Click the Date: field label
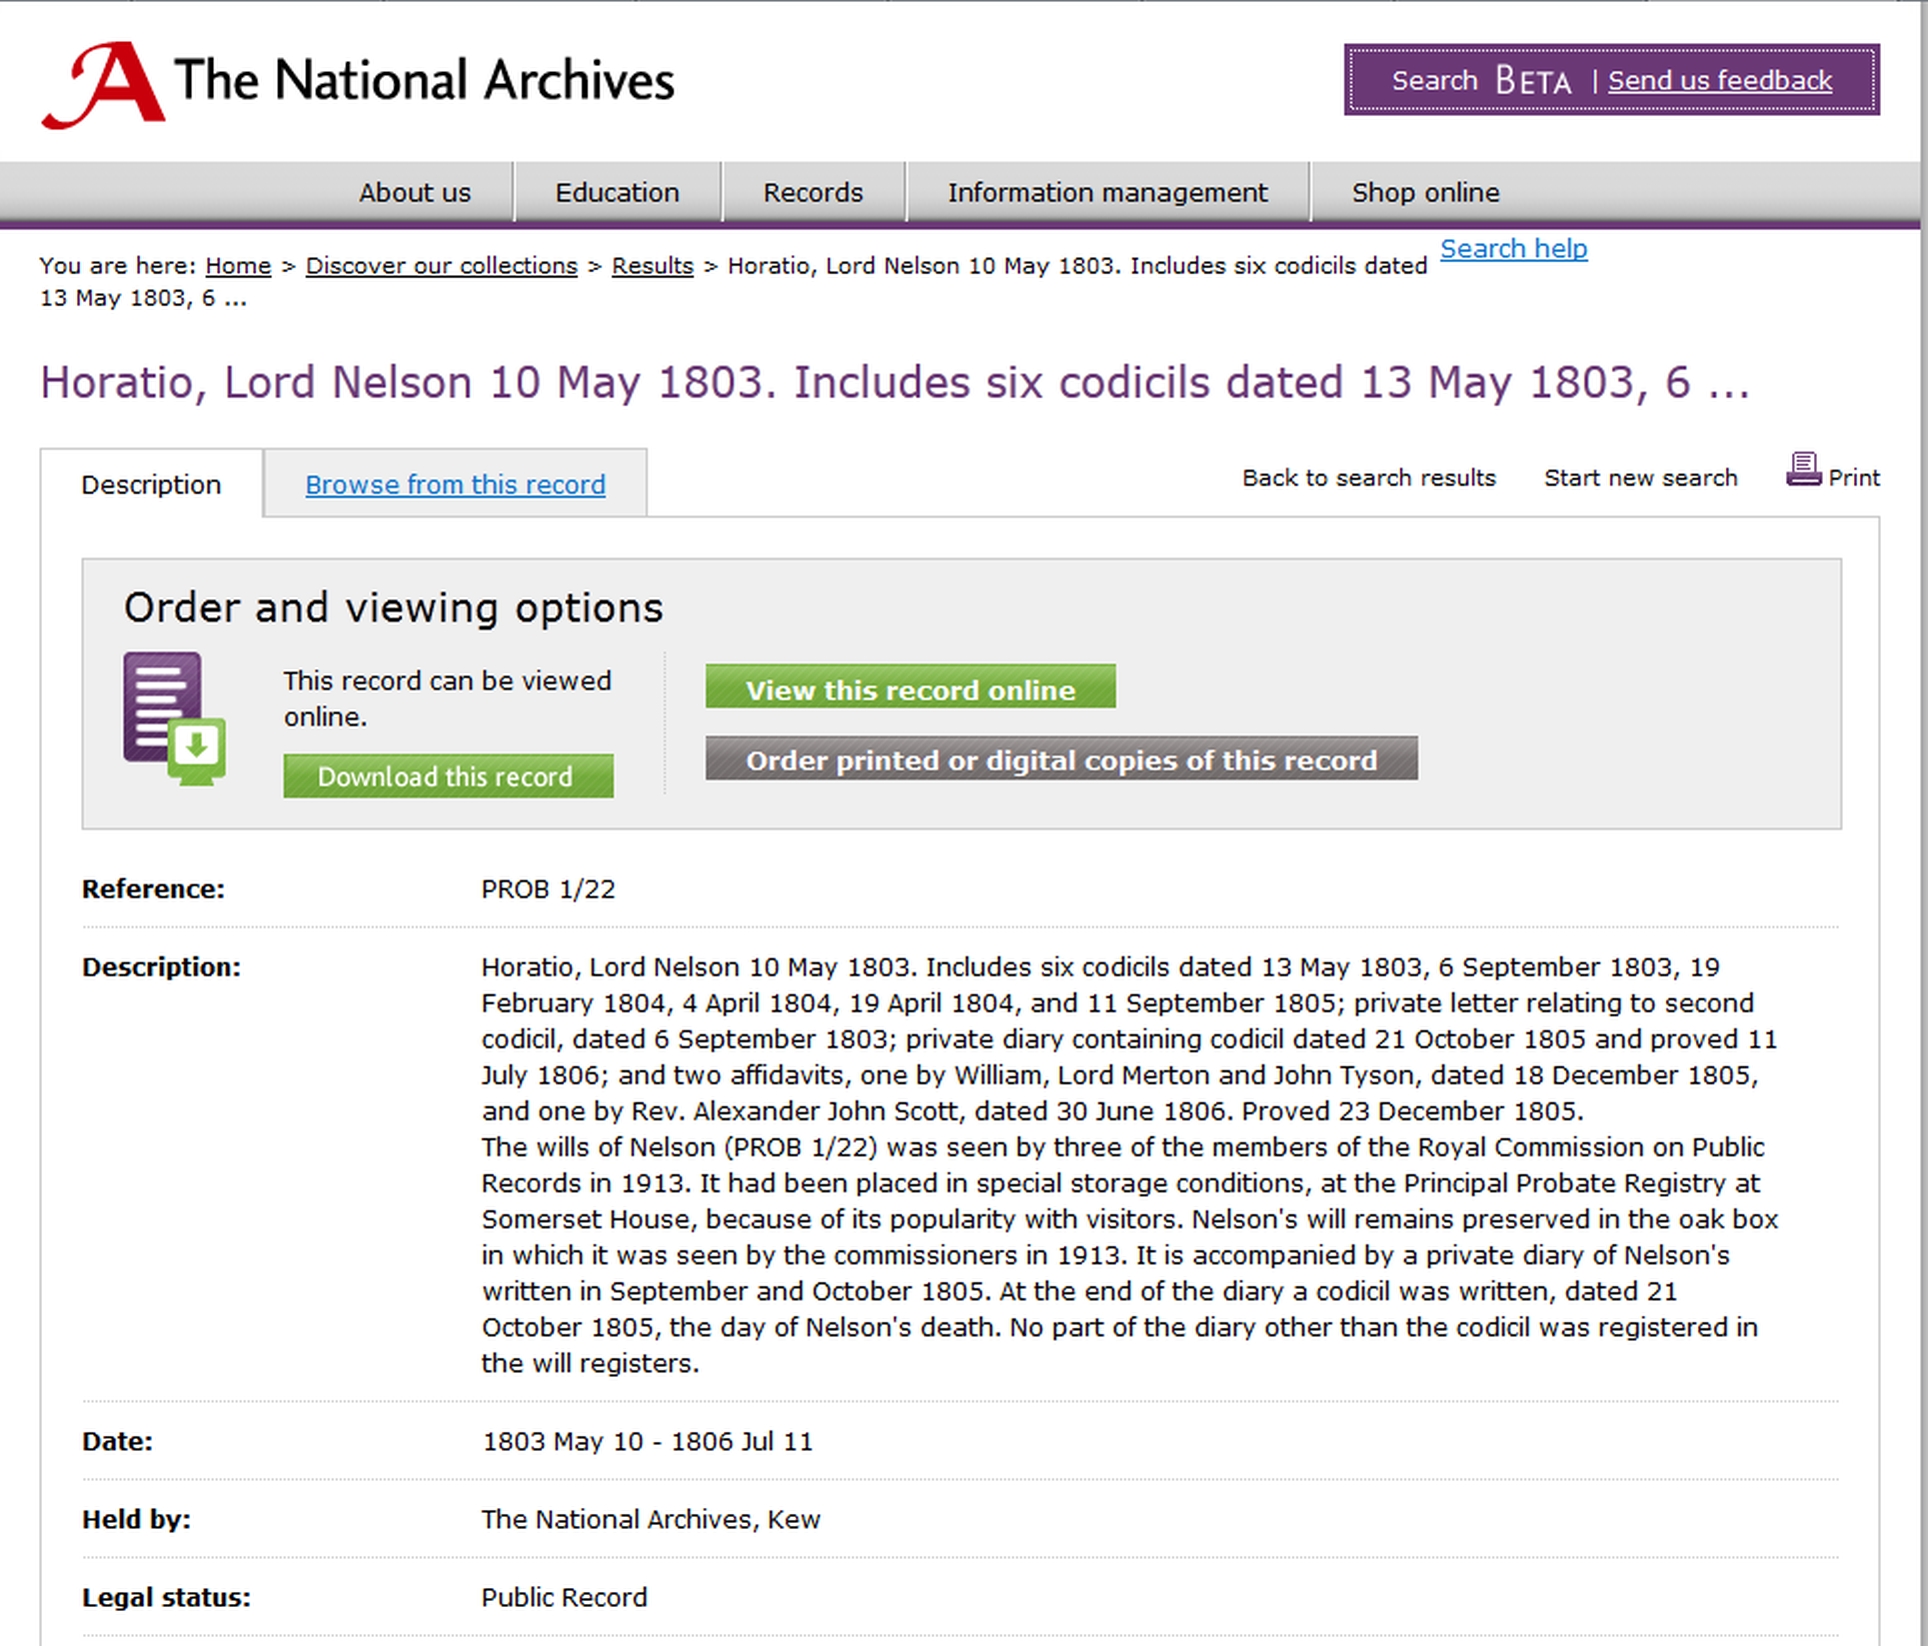 tap(117, 1441)
